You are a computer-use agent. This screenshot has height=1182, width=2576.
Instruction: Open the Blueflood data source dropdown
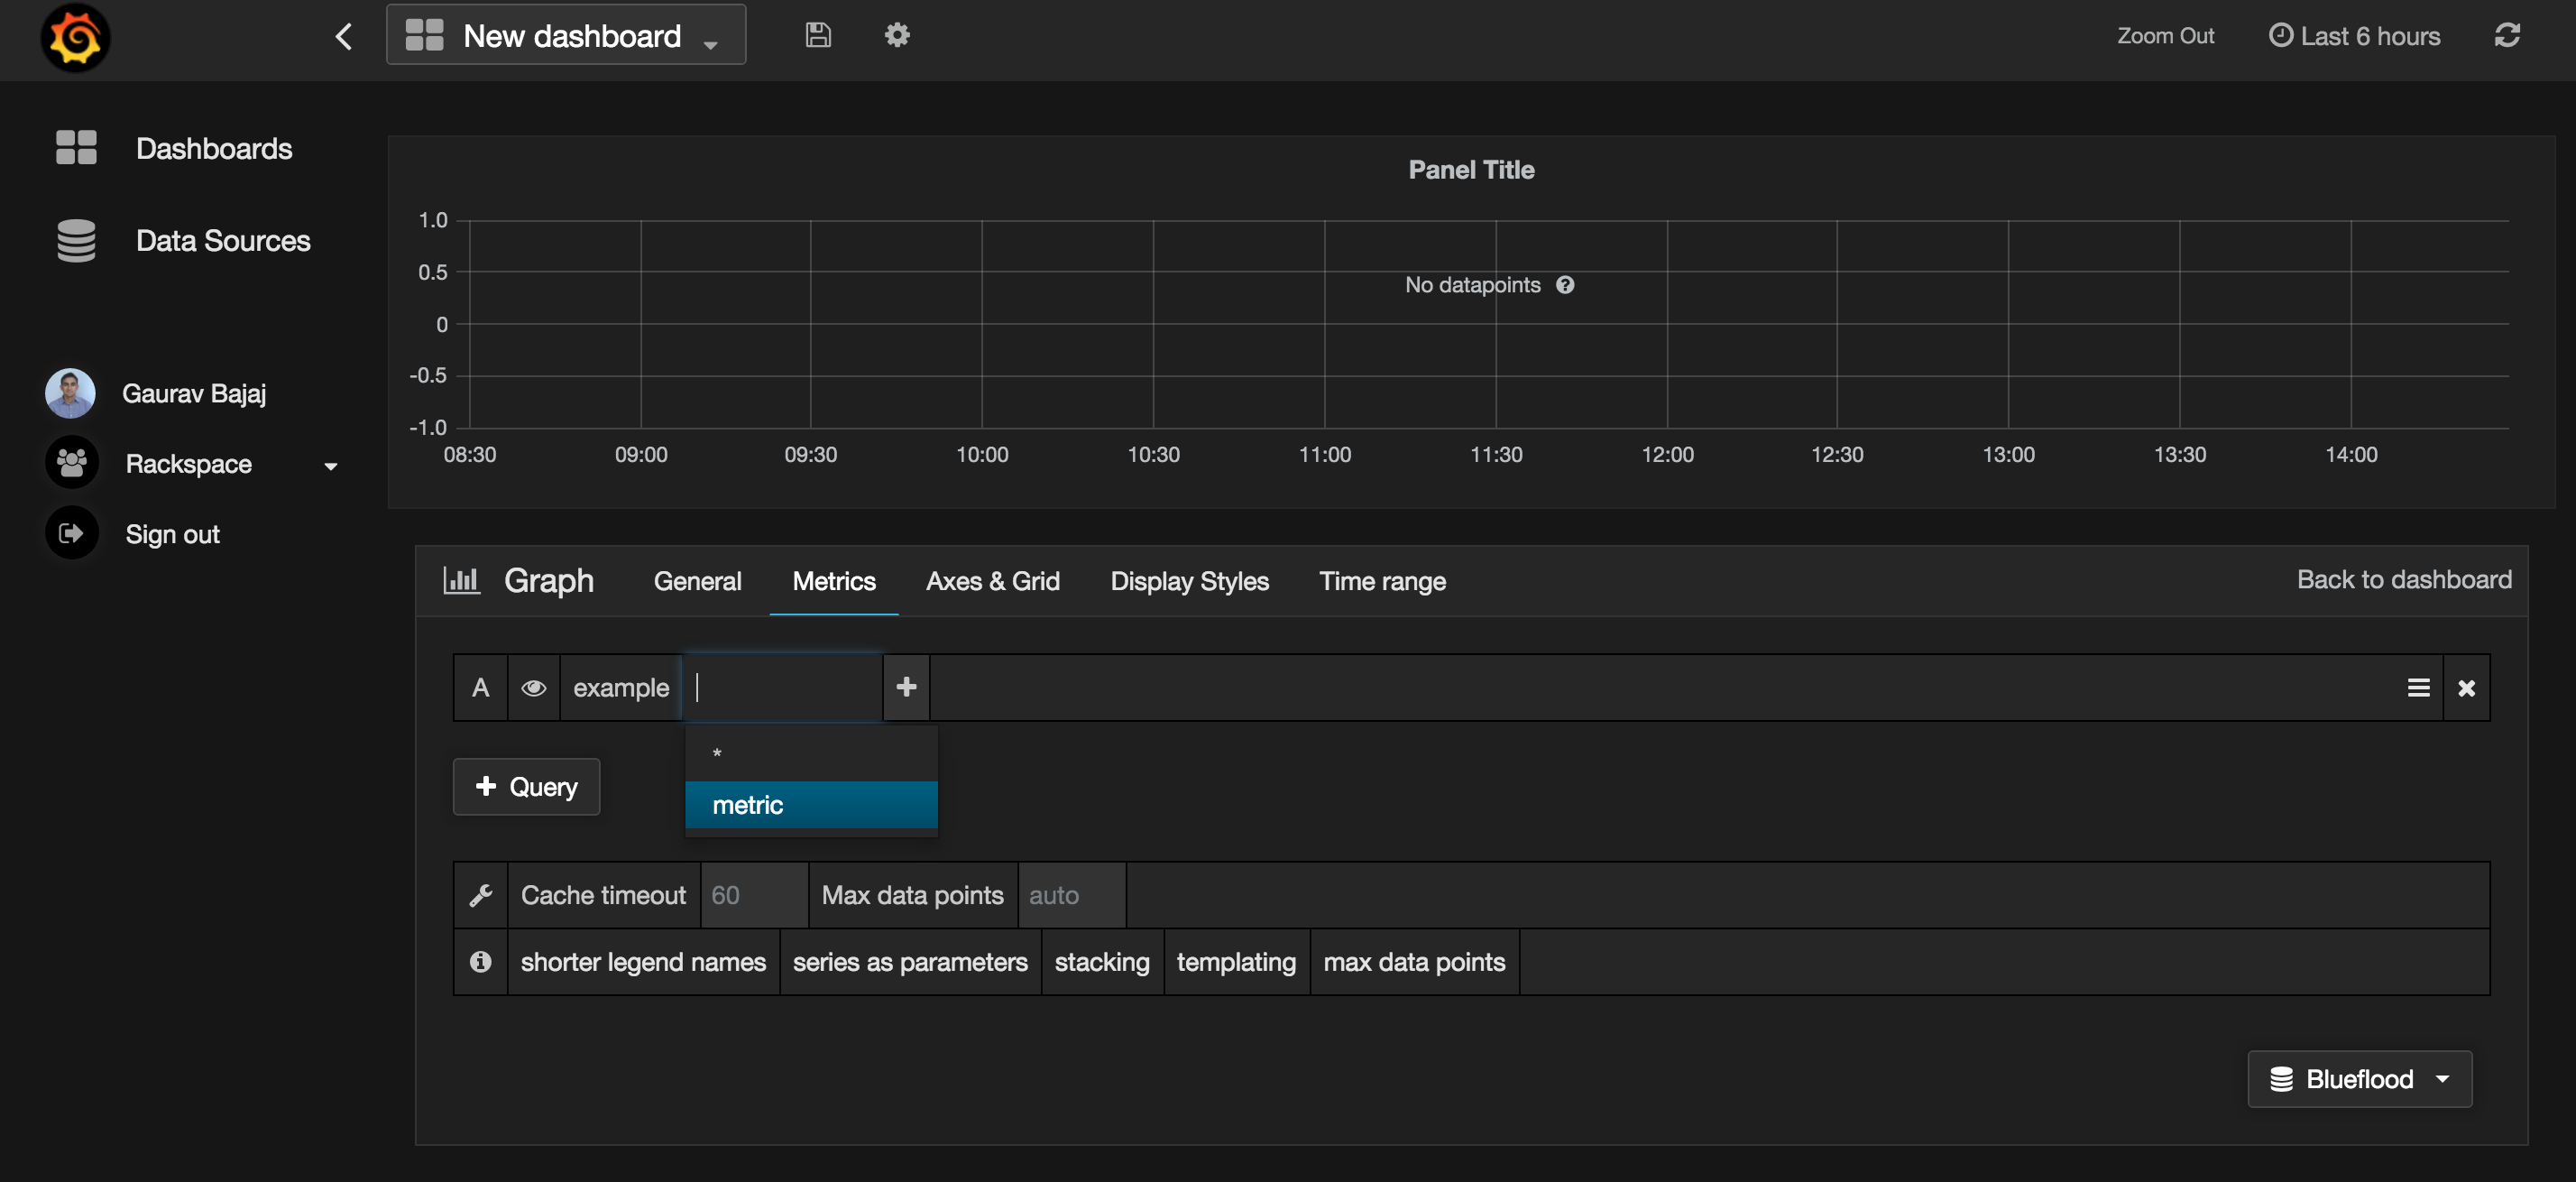coord(2359,1079)
